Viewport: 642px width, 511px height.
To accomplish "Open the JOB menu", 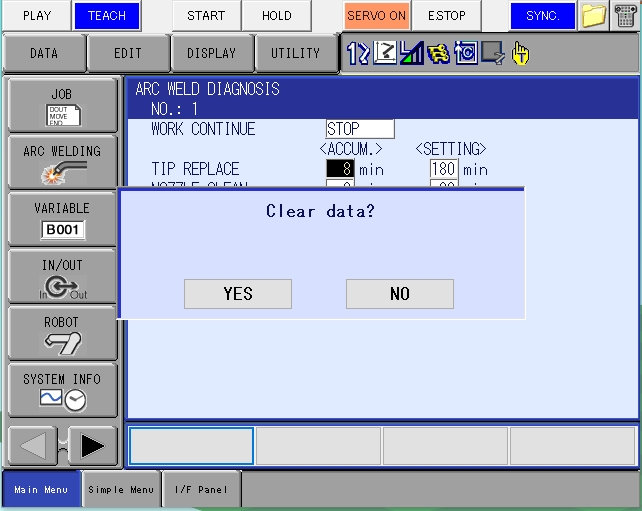I will click(62, 106).
